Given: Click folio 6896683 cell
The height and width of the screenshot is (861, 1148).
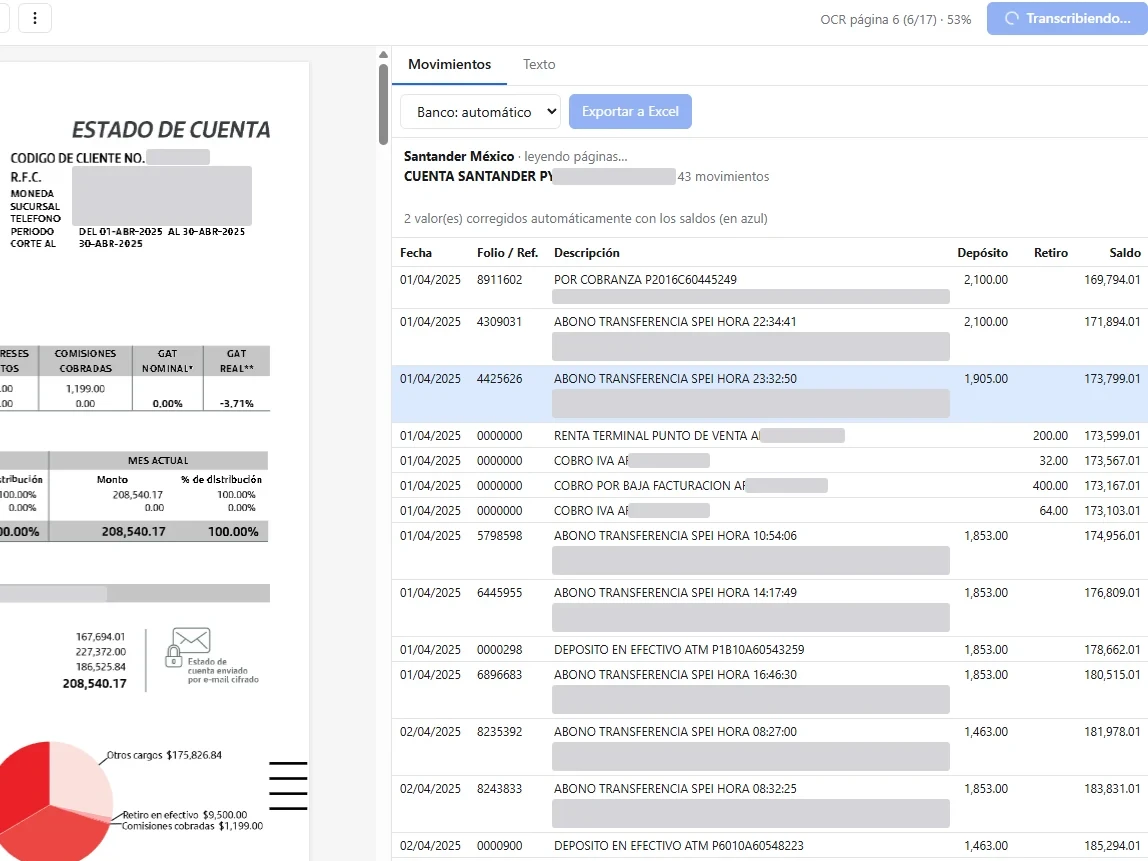Looking at the screenshot, I should pos(499,674).
